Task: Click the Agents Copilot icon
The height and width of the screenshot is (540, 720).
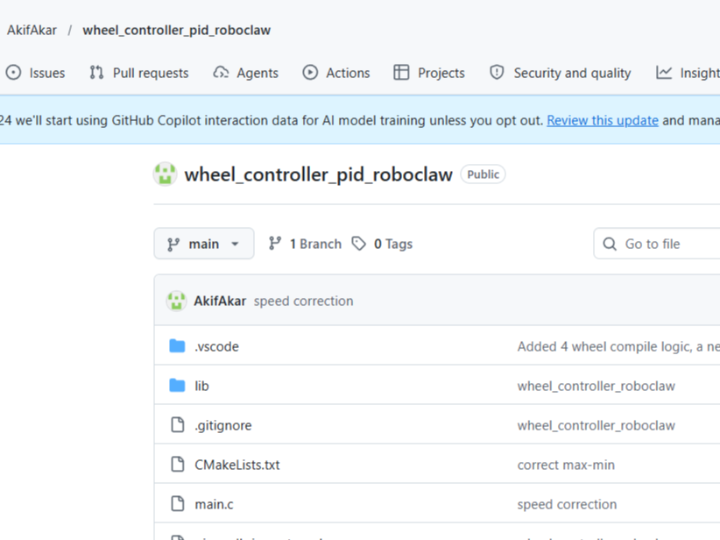Action: tap(221, 73)
